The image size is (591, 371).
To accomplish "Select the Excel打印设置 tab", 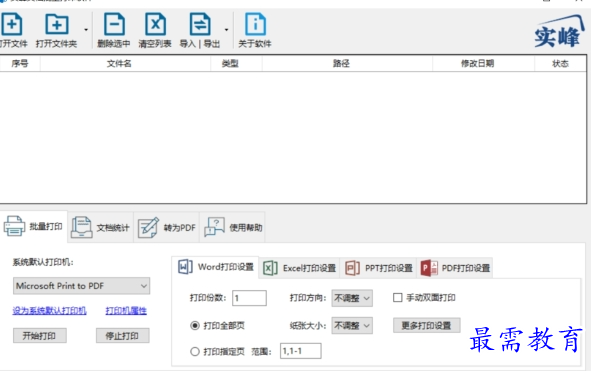I will point(299,268).
